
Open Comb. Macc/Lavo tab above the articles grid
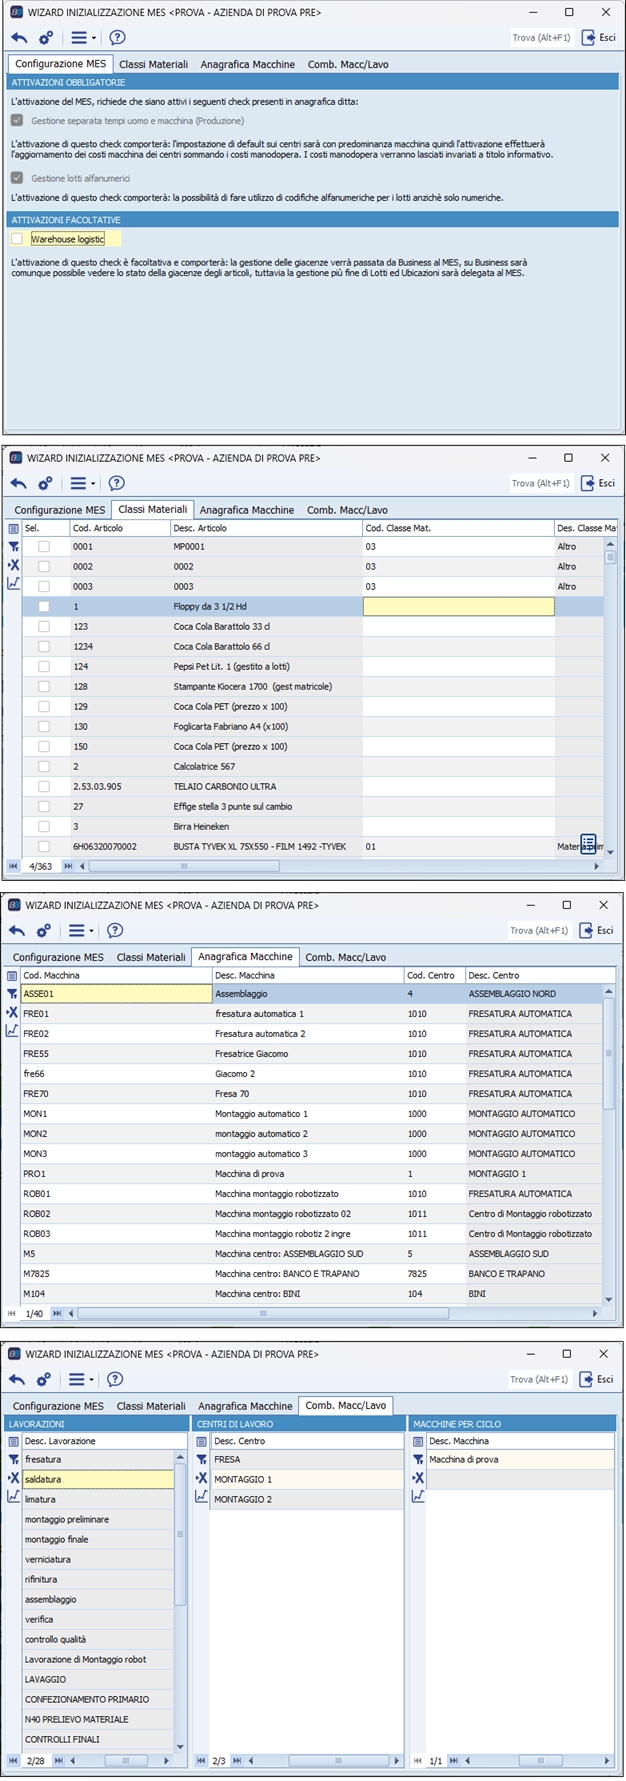(x=347, y=510)
